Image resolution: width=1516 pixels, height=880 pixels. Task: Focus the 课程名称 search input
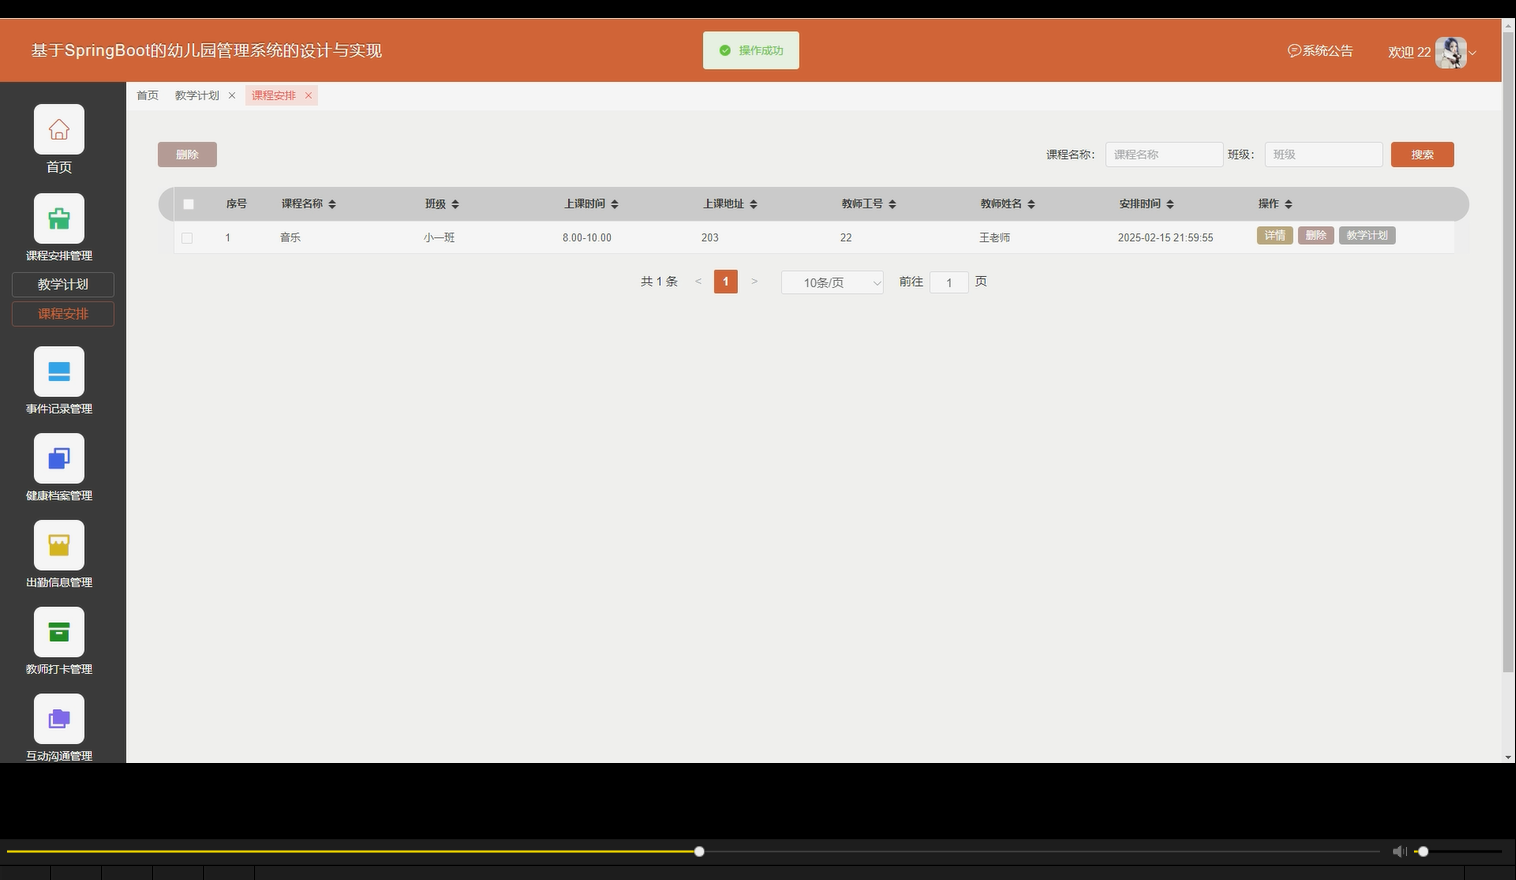point(1164,155)
